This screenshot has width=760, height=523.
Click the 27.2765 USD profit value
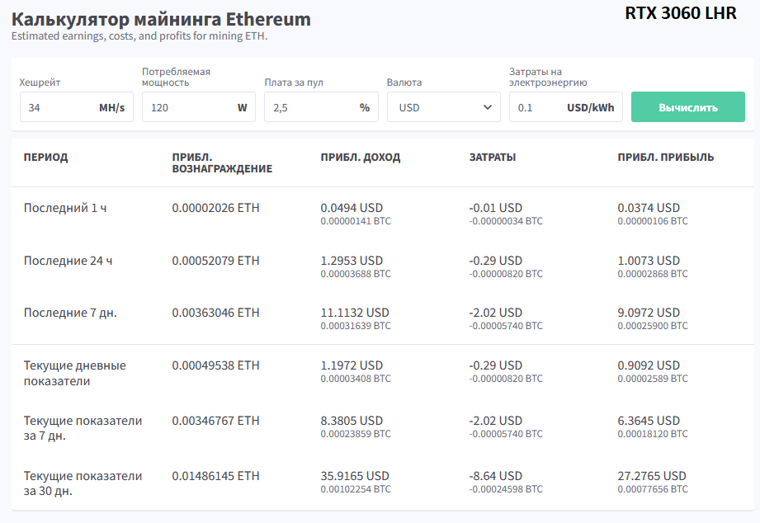[652, 476]
